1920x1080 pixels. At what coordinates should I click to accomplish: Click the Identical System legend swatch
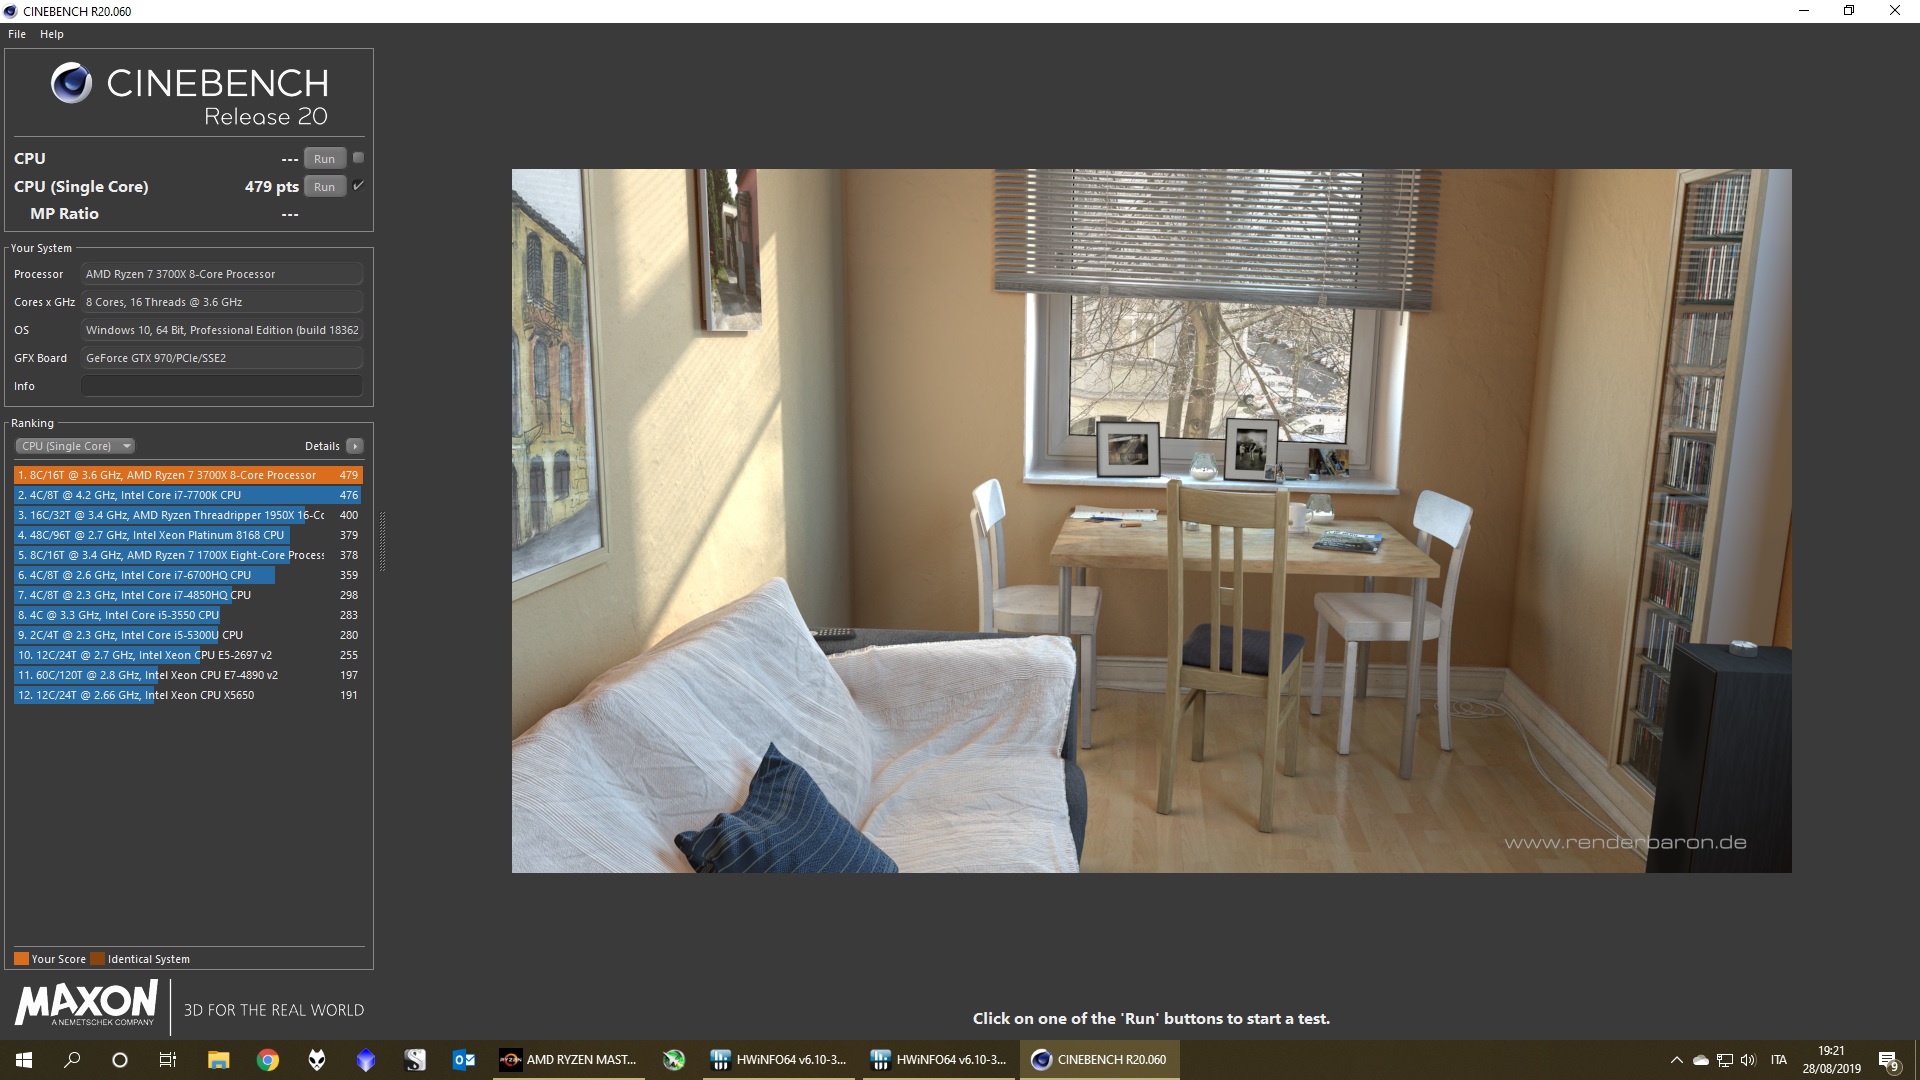(x=97, y=959)
